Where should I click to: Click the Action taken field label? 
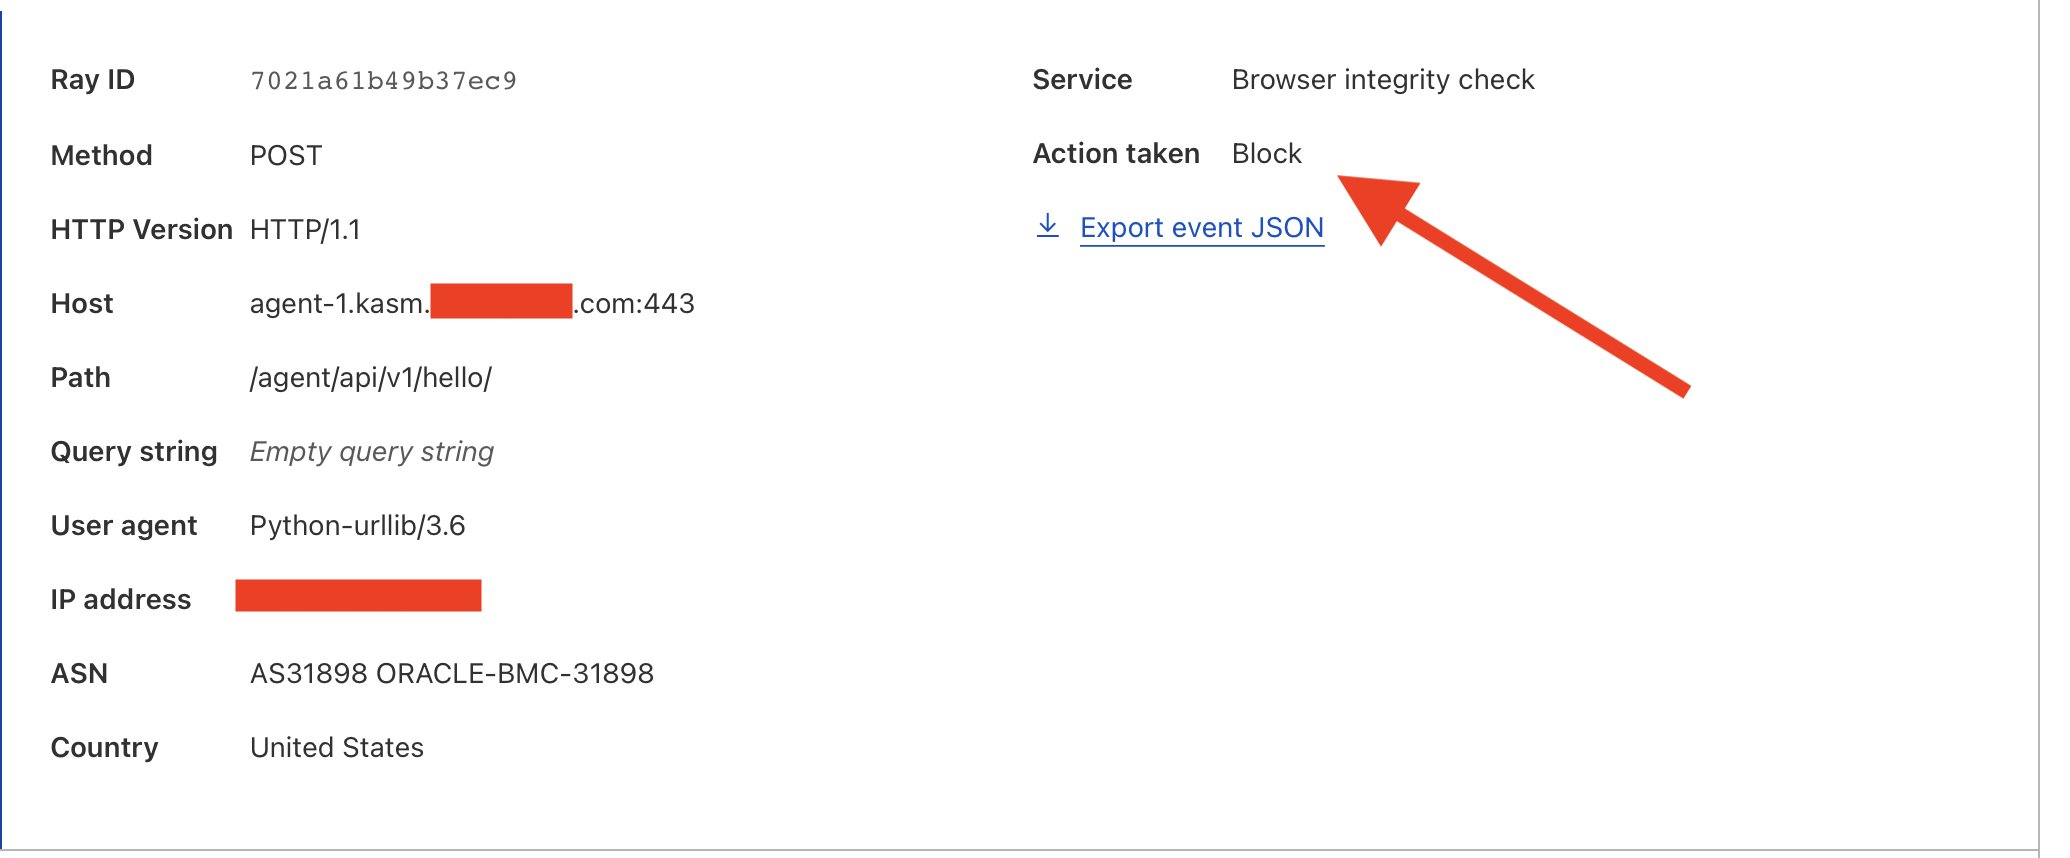[1116, 153]
